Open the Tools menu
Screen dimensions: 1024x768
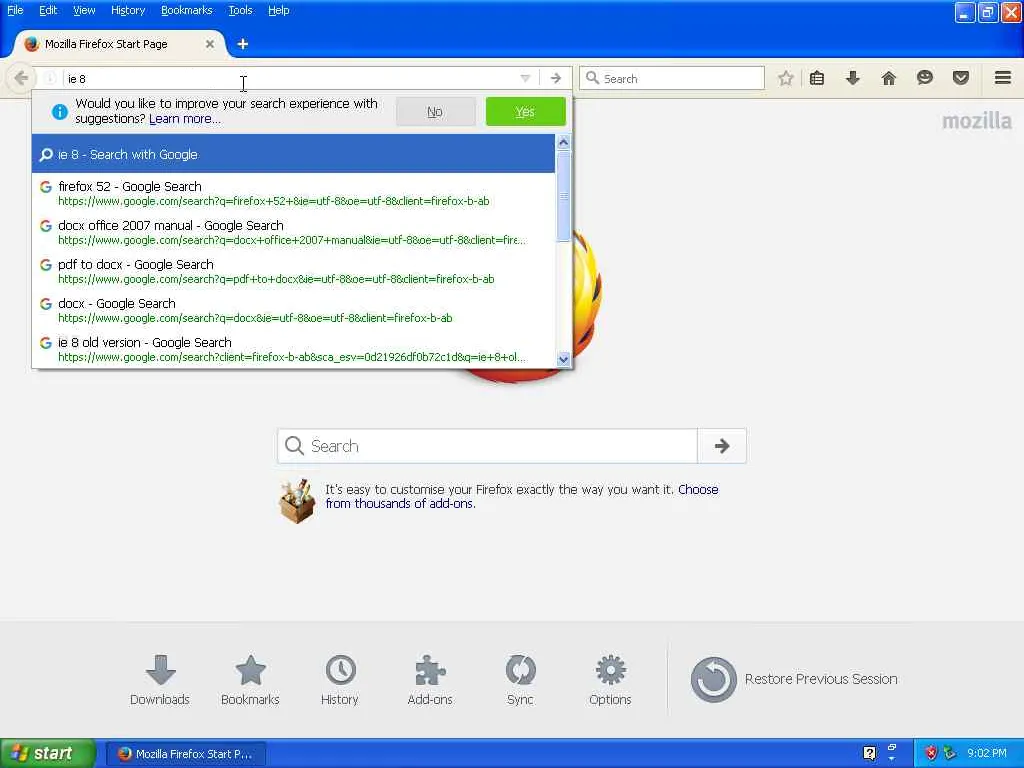click(240, 10)
